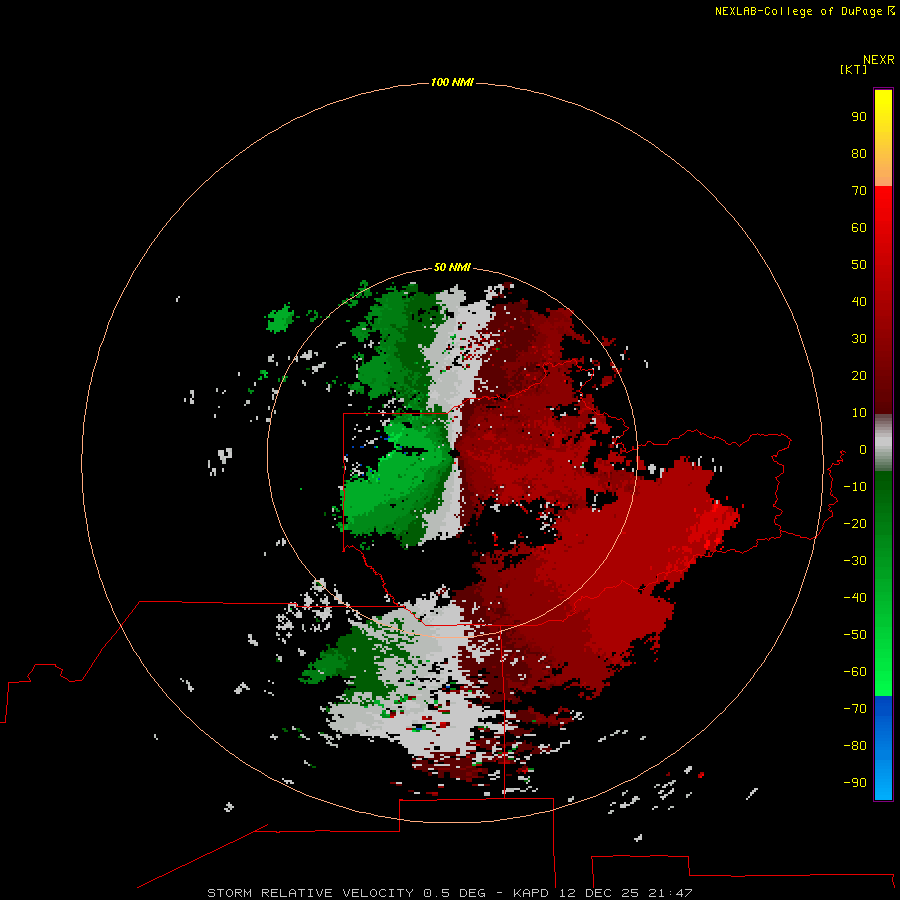Click the 50 NMI range ring label
This screenshot has height=900, width=900.
tap(452, 267)
